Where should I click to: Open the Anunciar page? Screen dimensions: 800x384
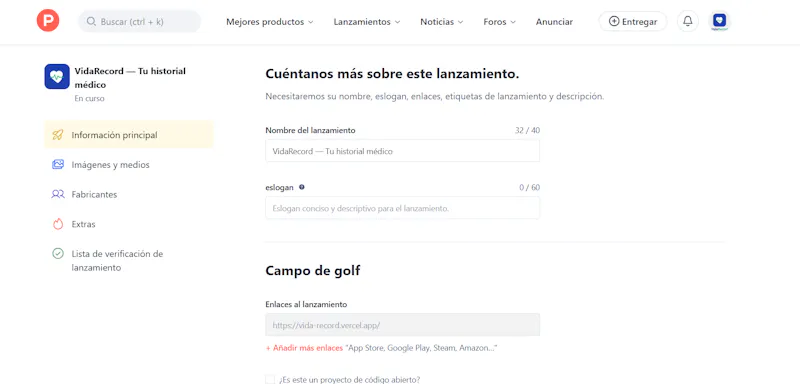554,22
